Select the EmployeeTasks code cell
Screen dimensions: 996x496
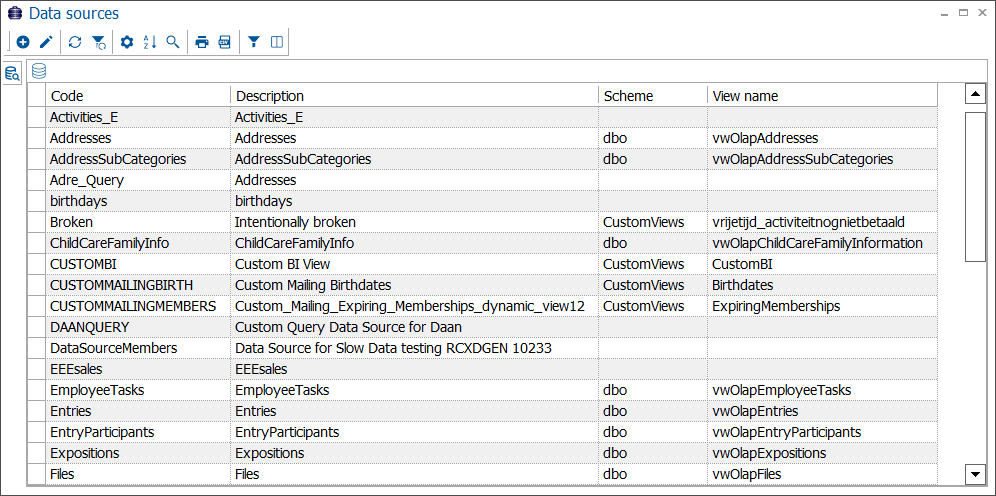pyautogui.click(x=138, y=389)
